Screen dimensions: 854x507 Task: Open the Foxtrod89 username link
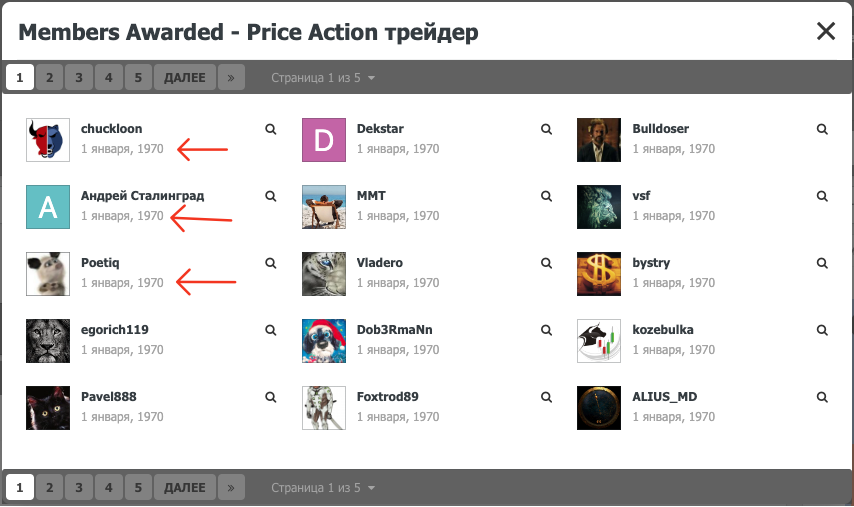coord(387,396)
